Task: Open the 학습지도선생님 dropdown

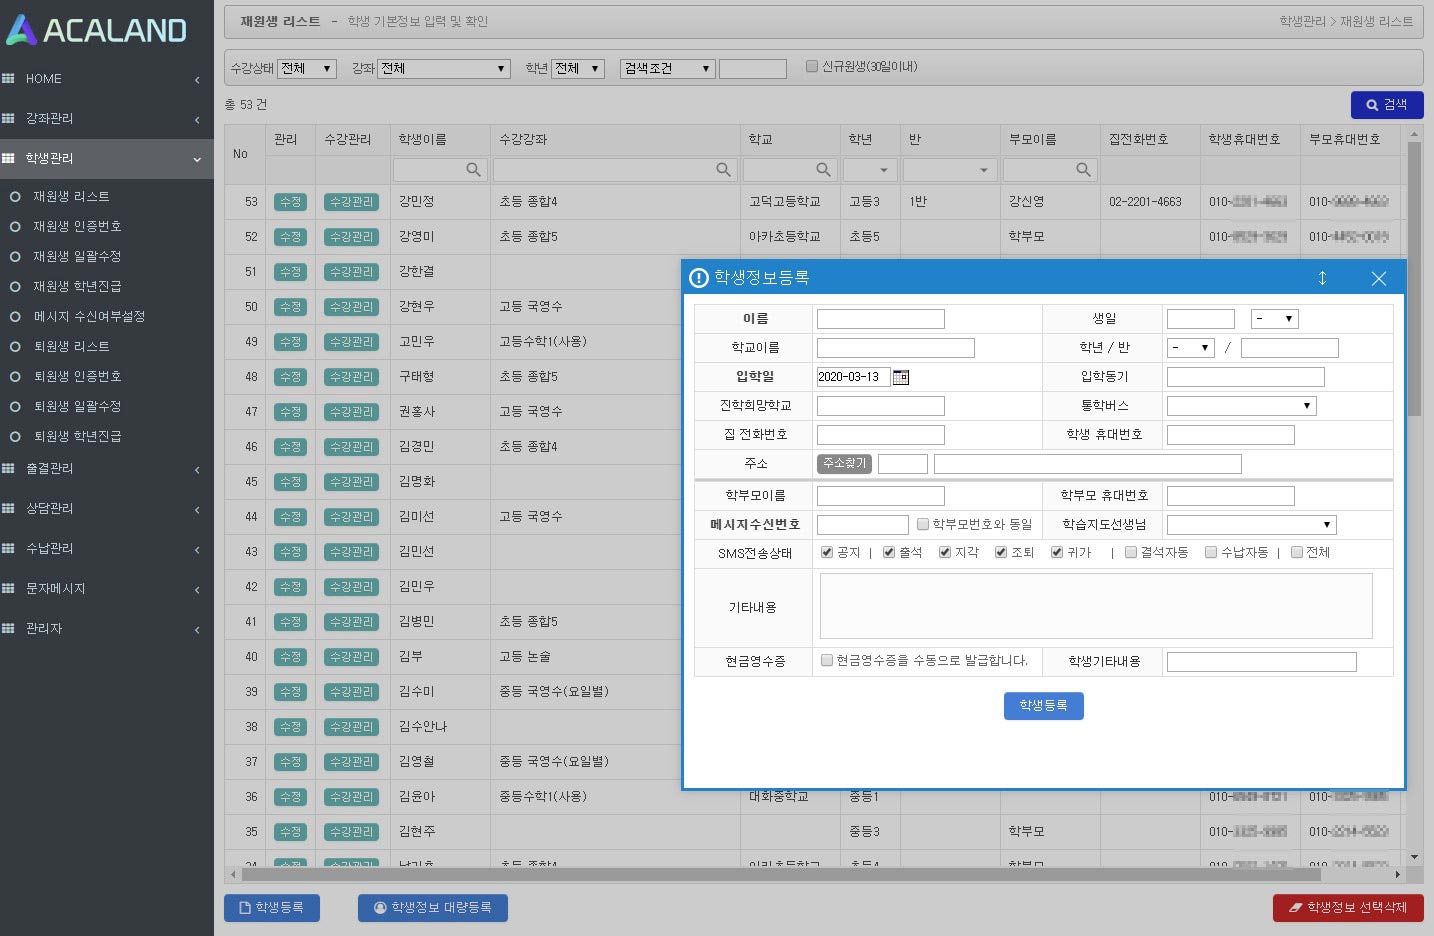Action: [x=1252, y=525]
